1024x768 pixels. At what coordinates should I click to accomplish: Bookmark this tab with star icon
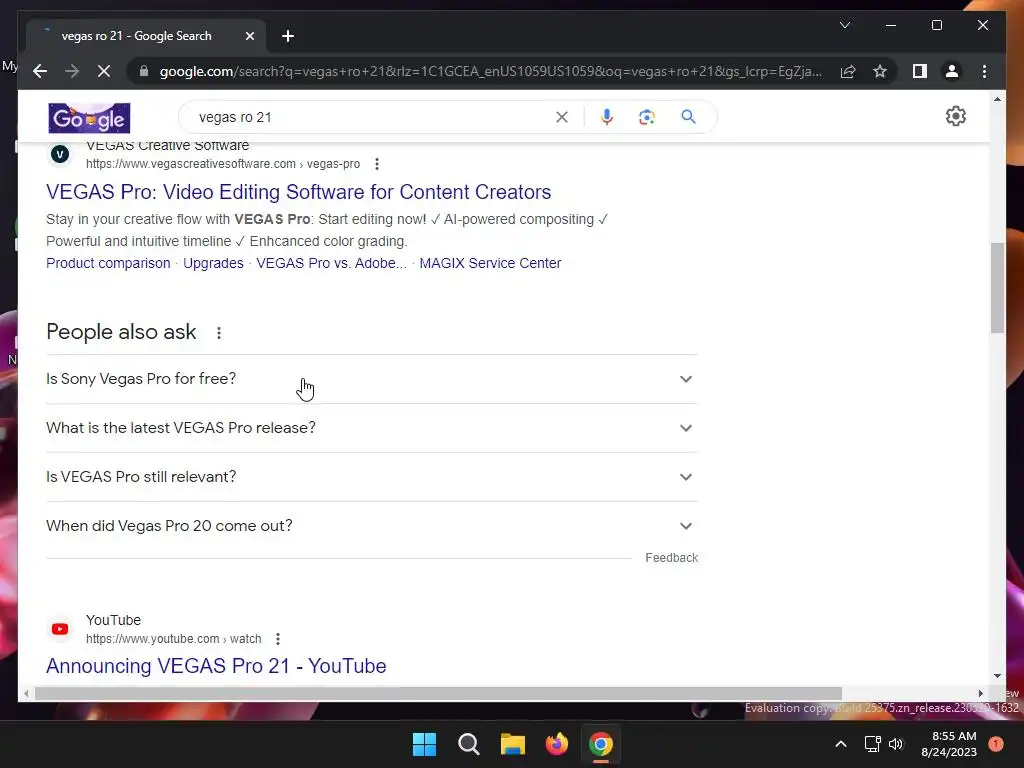[x=880, y=71]
